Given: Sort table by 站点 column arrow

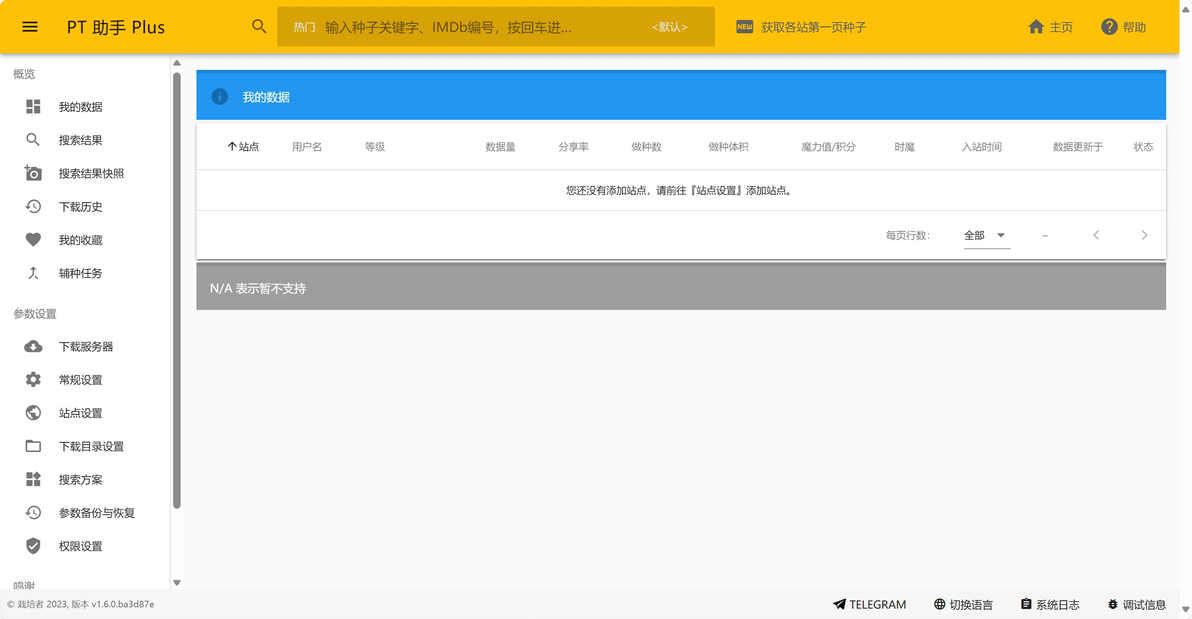Looking at the screenshot, I should pos(232,147).
